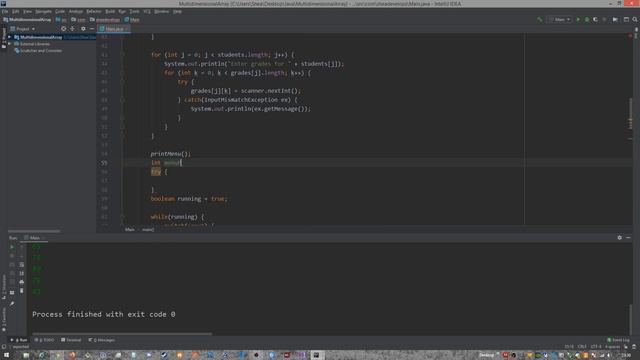Open the Help menu
The width and height of the screenshot is (640, 360).
(177, 11)
